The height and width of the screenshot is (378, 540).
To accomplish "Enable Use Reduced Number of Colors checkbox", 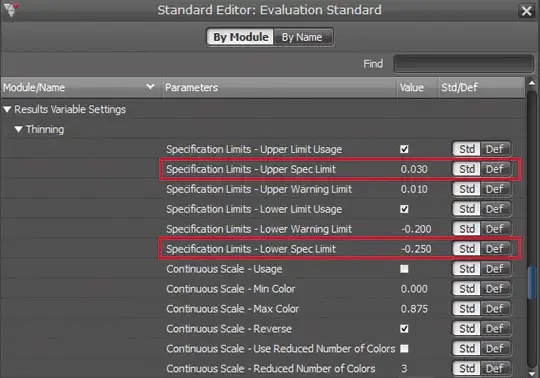I will tap(404, 349).
